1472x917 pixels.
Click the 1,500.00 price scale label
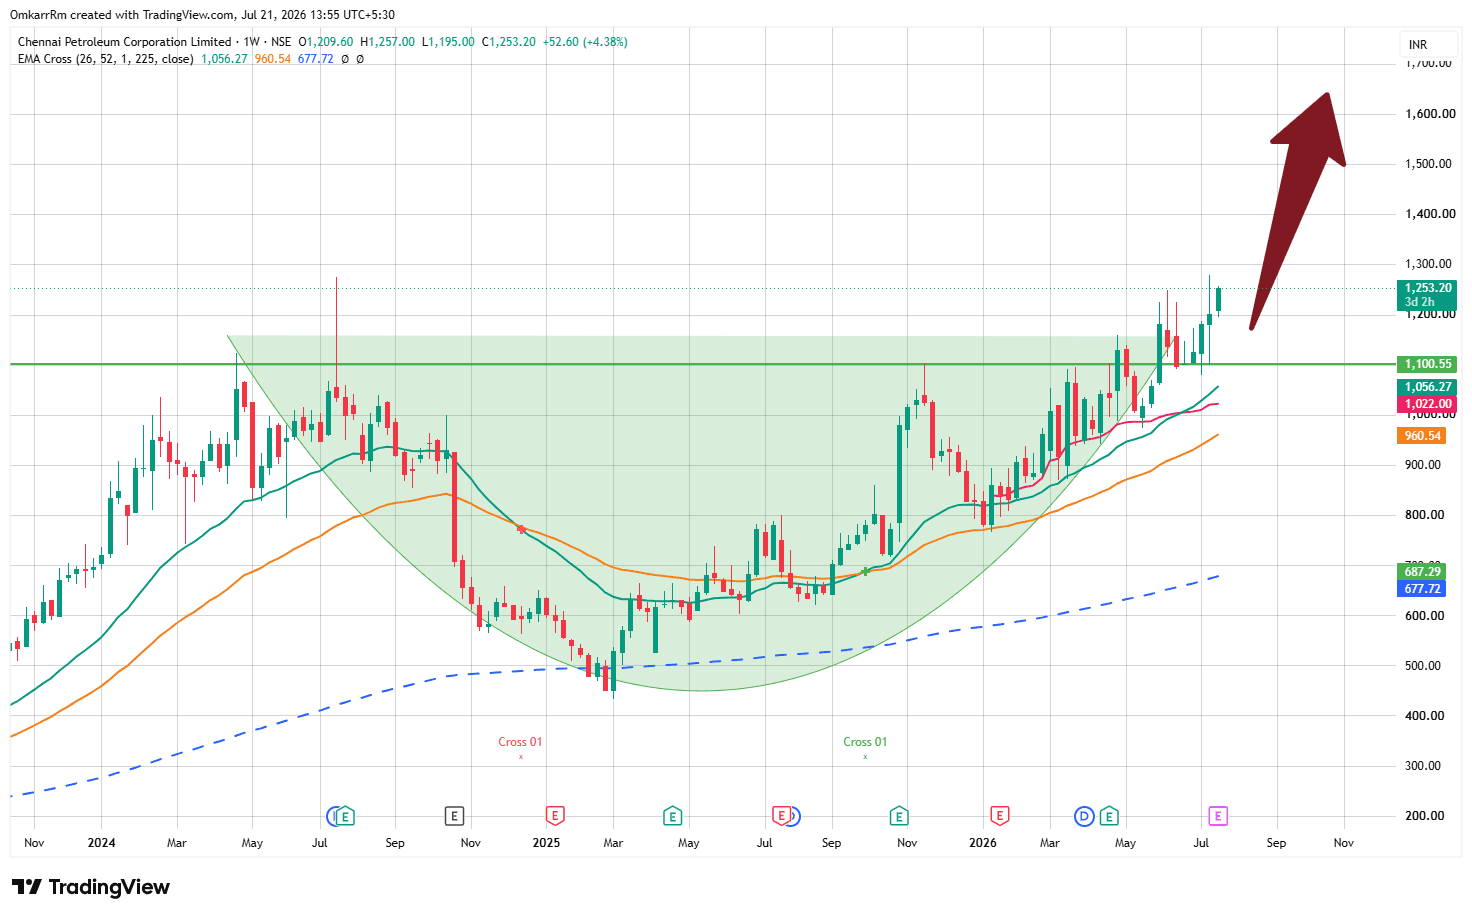pyautogui.click(x=1430, y=164)
